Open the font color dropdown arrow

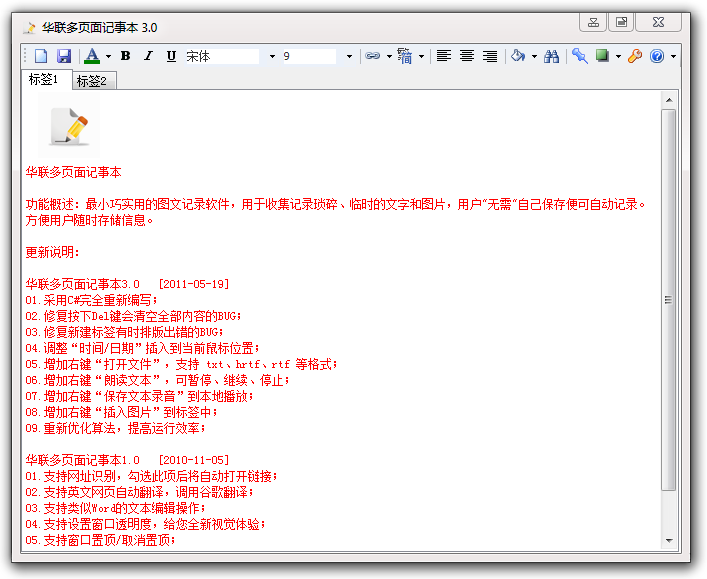click(x=108, y=56)
